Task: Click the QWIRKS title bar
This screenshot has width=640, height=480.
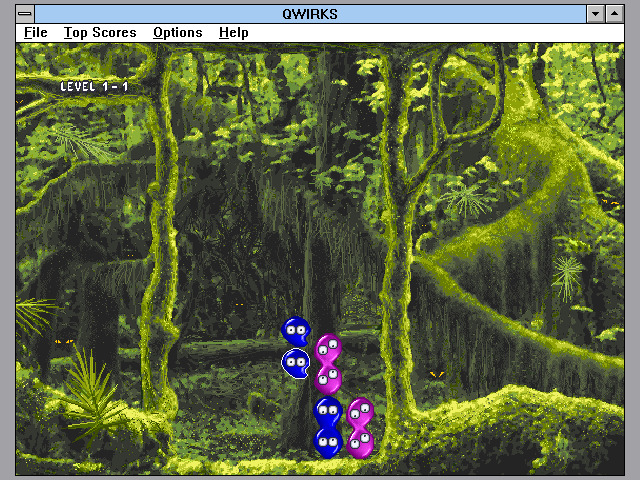Action: click(x=310, y=14)
